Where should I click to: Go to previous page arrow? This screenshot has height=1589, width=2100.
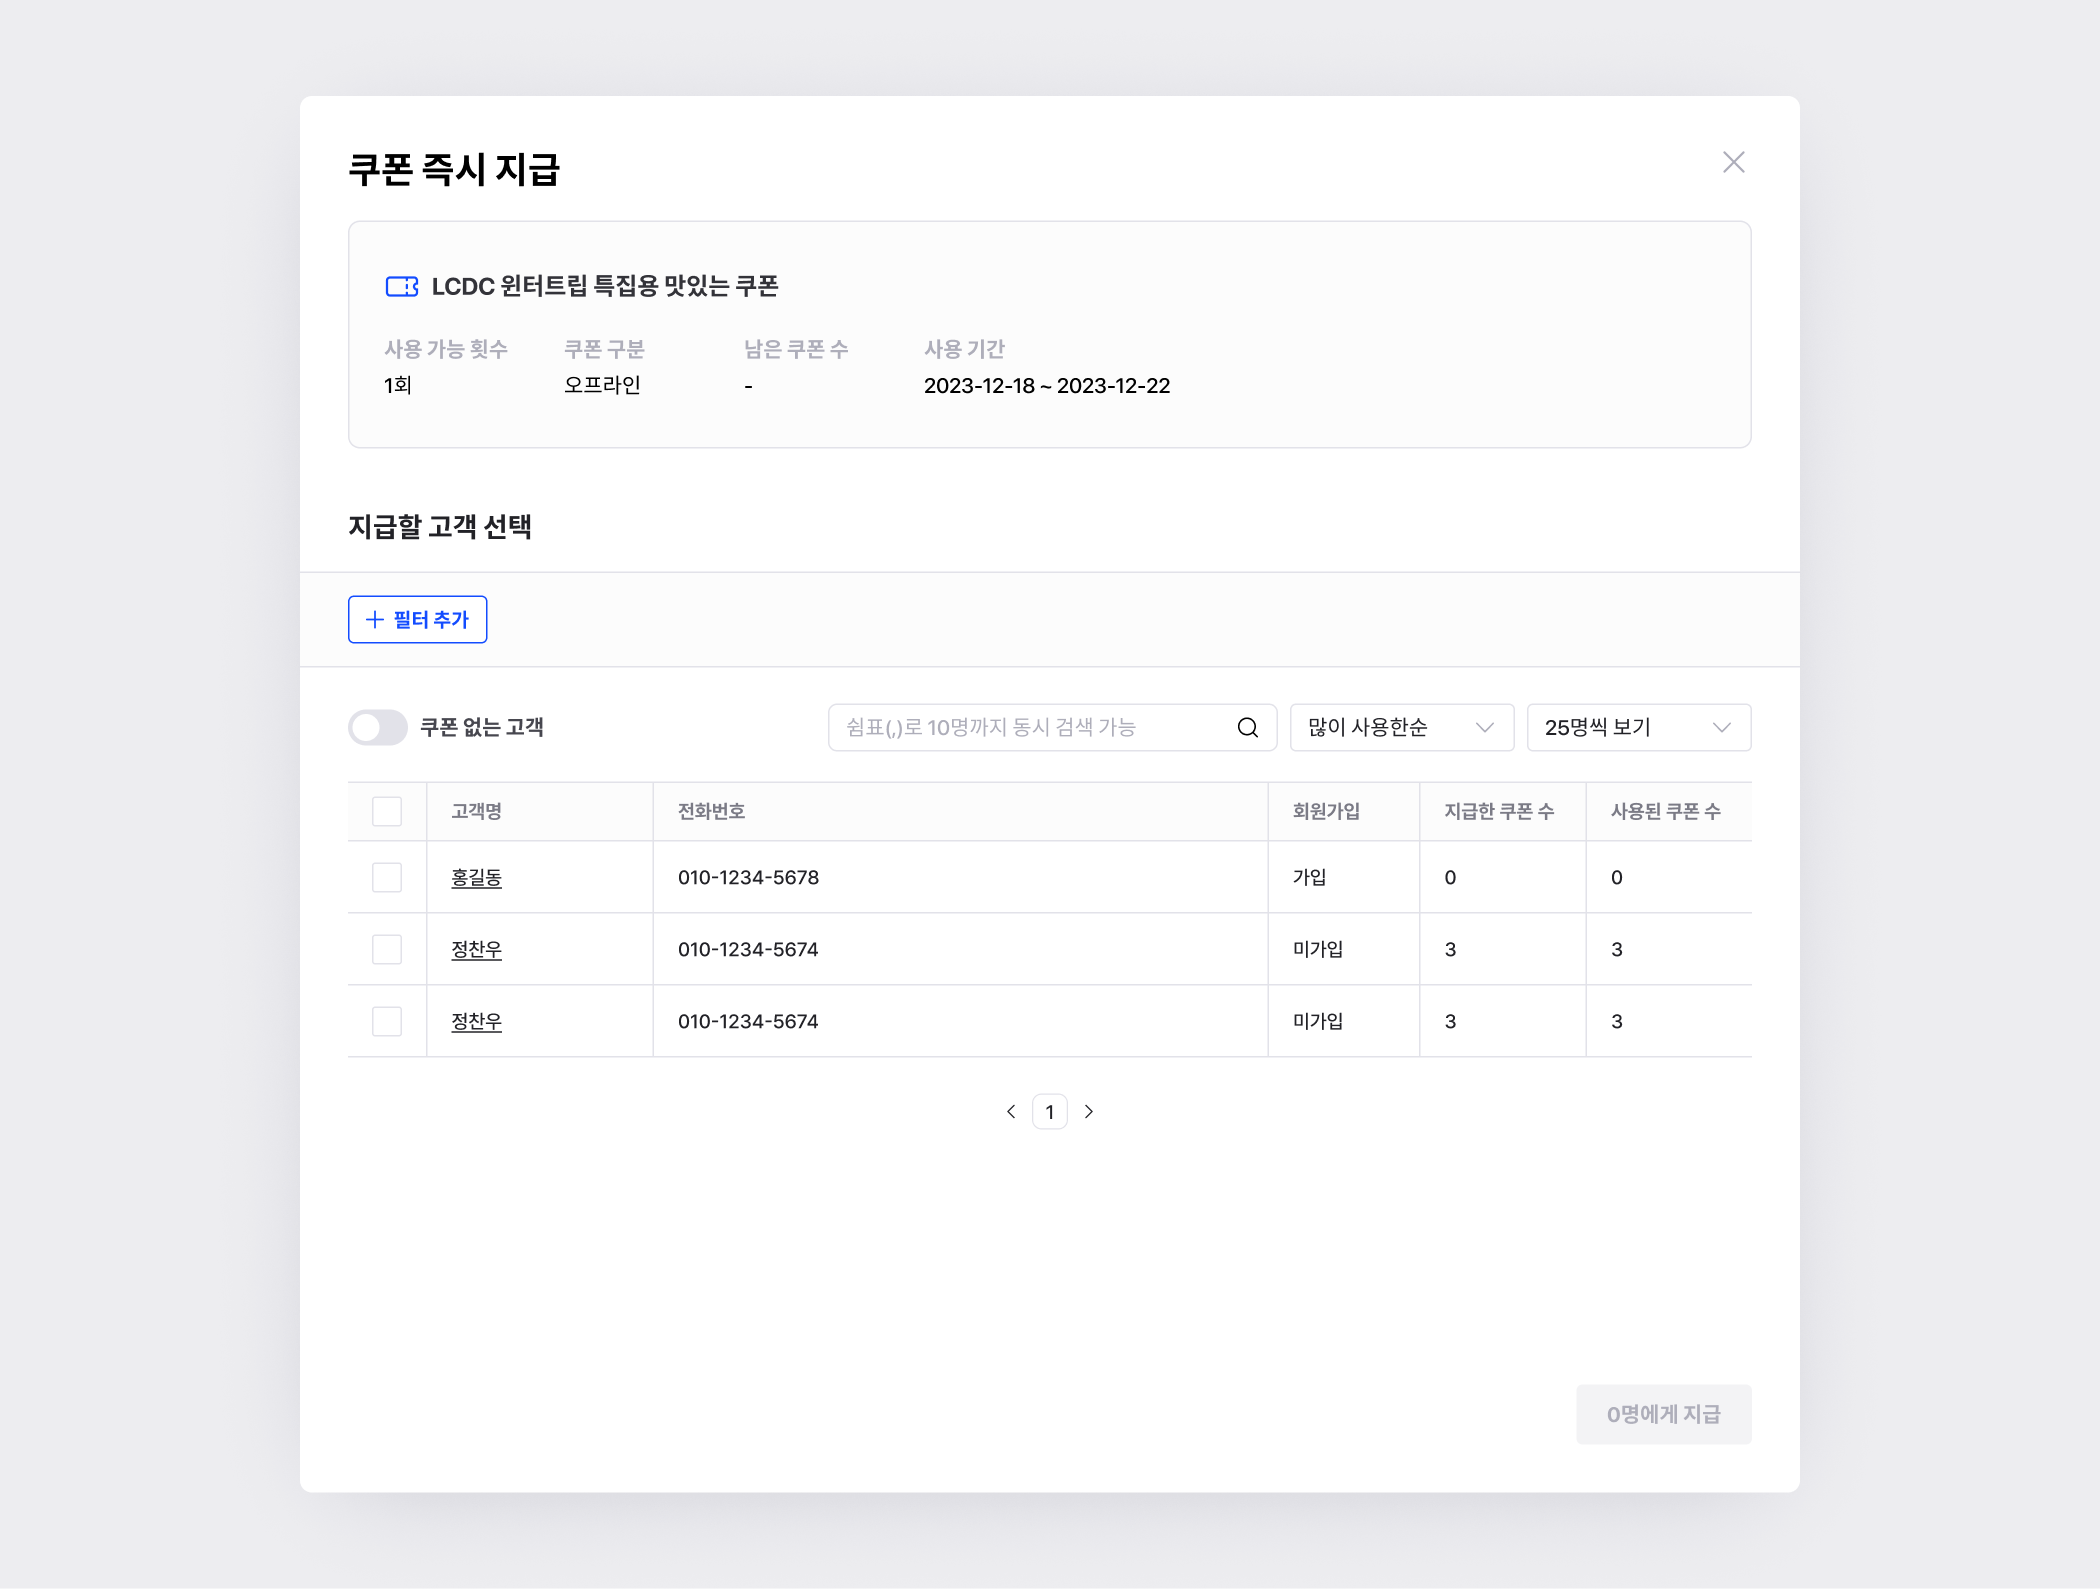pyautogui.click(x=1011, y=1111)
